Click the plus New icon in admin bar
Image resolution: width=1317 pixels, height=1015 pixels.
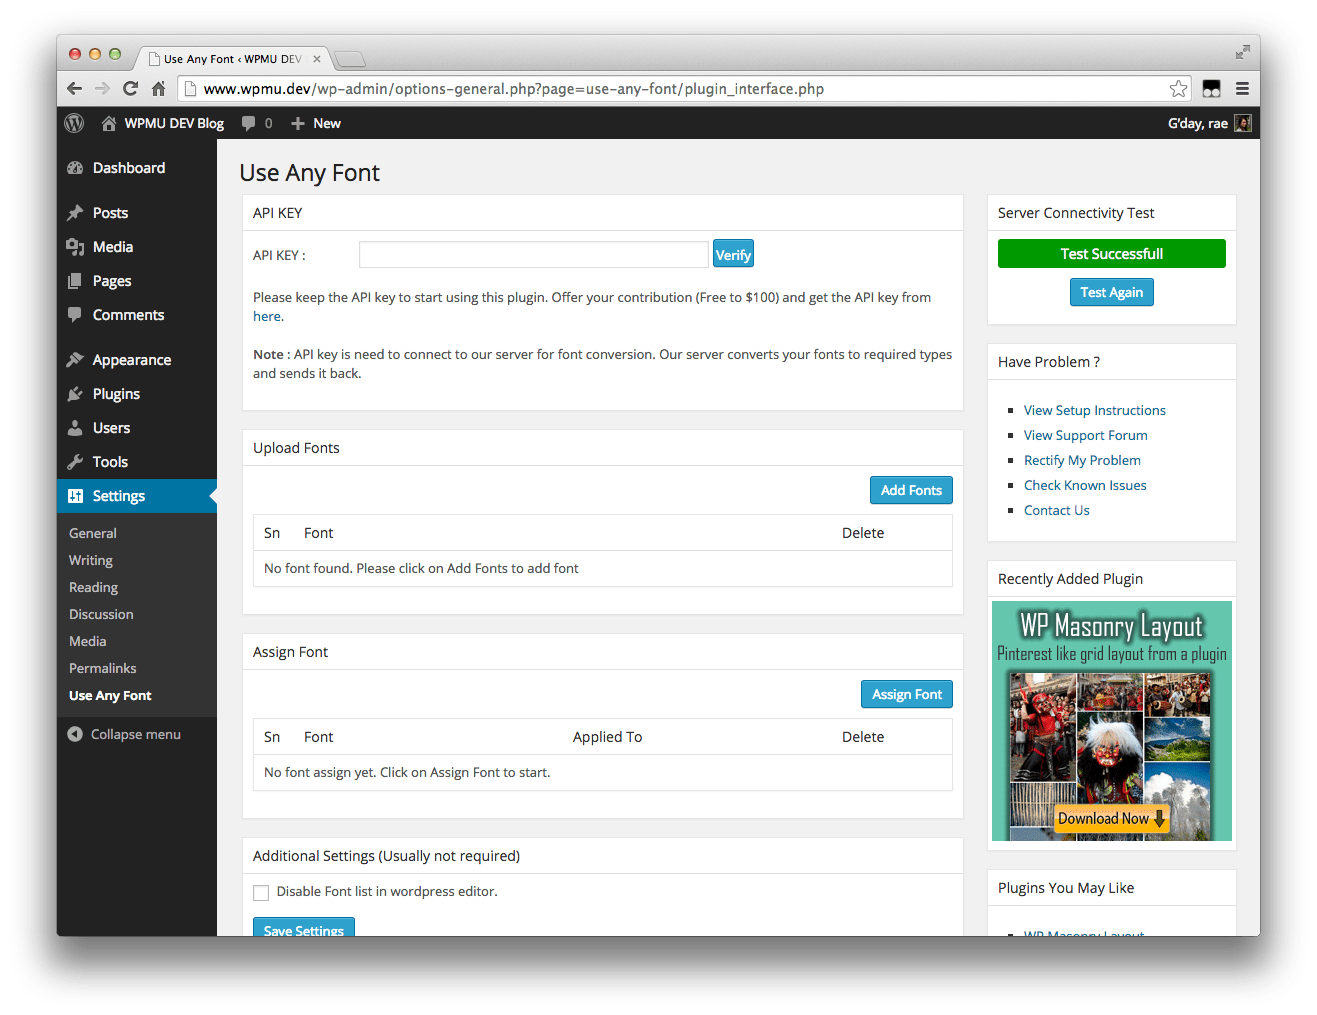(x=298, y=123)
